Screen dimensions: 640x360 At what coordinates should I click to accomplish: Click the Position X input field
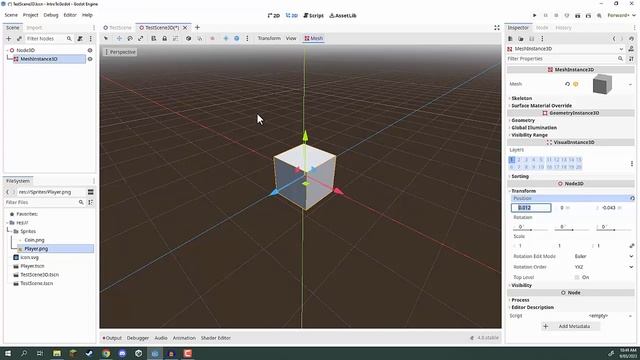coord(531,208)
